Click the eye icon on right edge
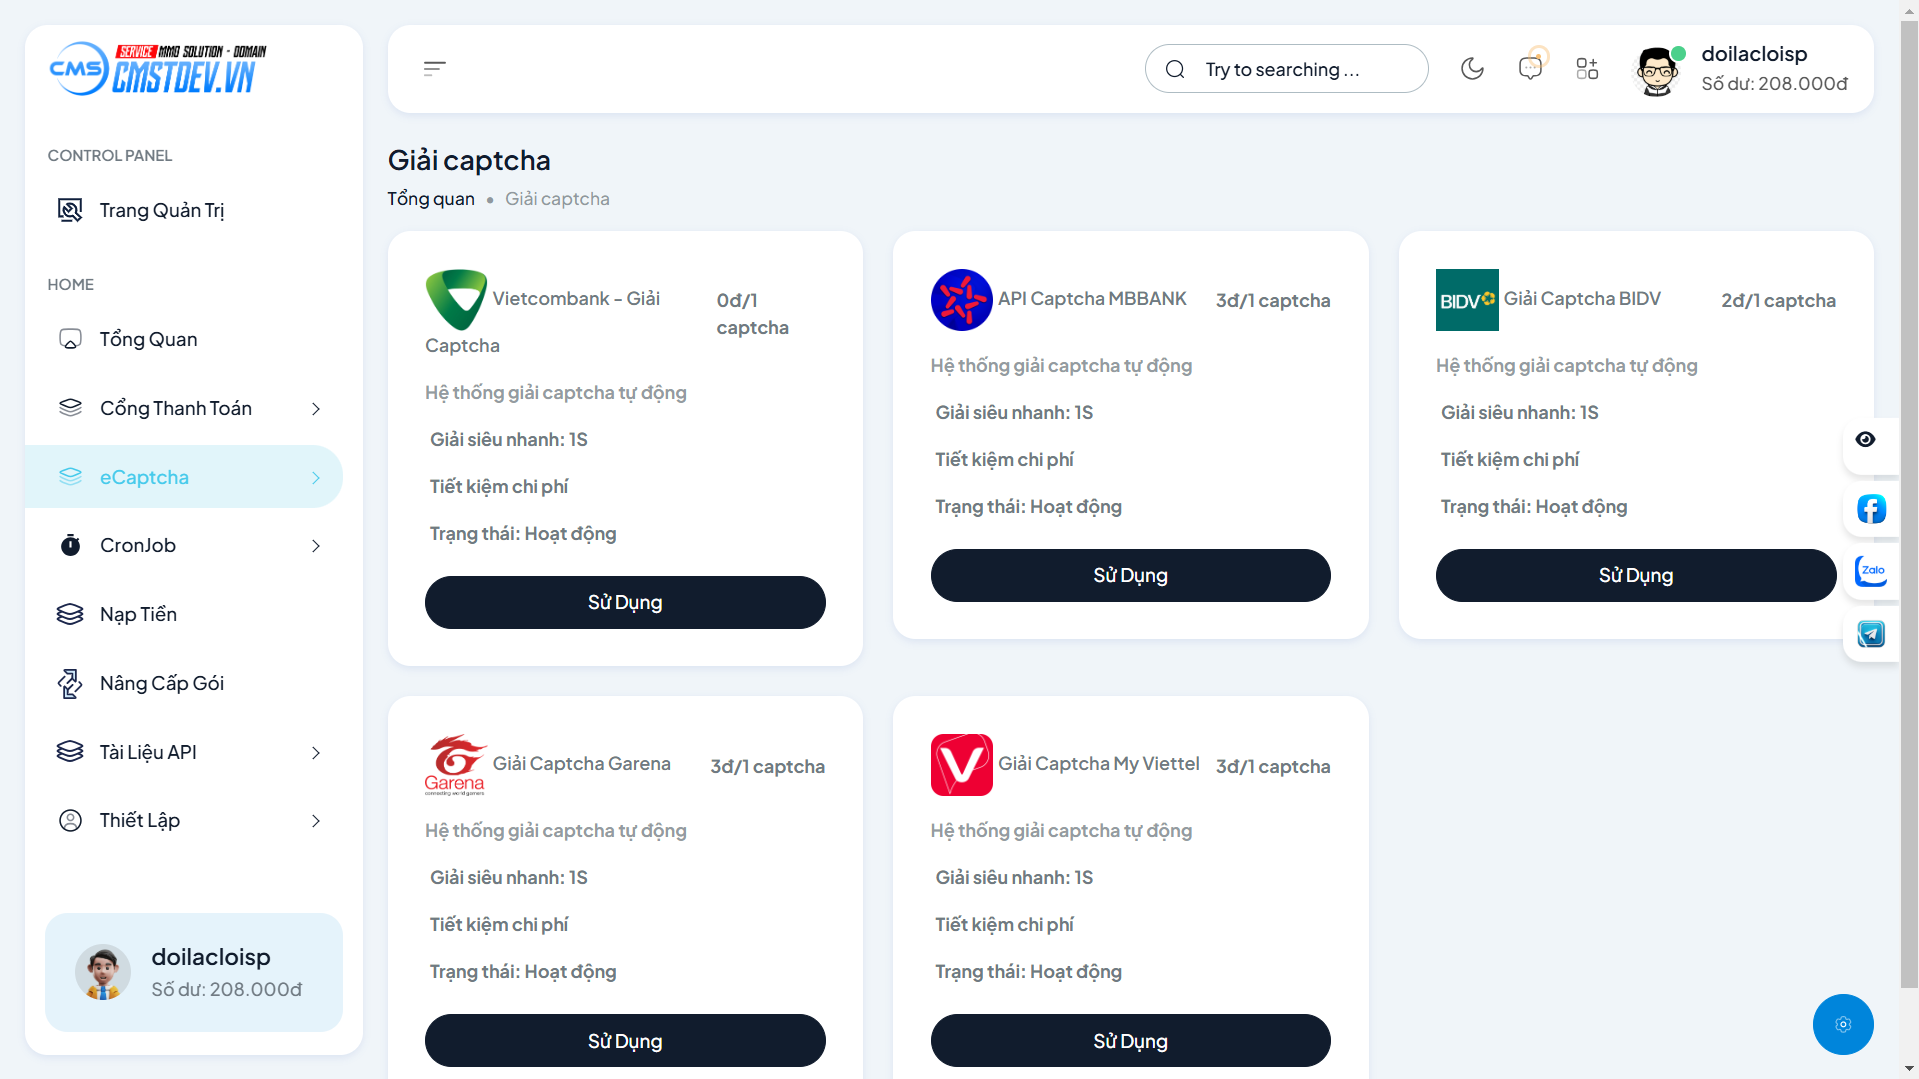Screen dimensions: 1919x1079 click(x=1865, y=440)
